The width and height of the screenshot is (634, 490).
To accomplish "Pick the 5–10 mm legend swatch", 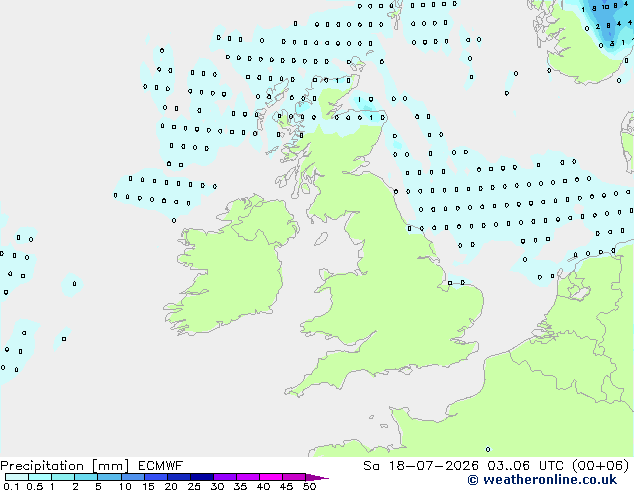I will [109, 477].
